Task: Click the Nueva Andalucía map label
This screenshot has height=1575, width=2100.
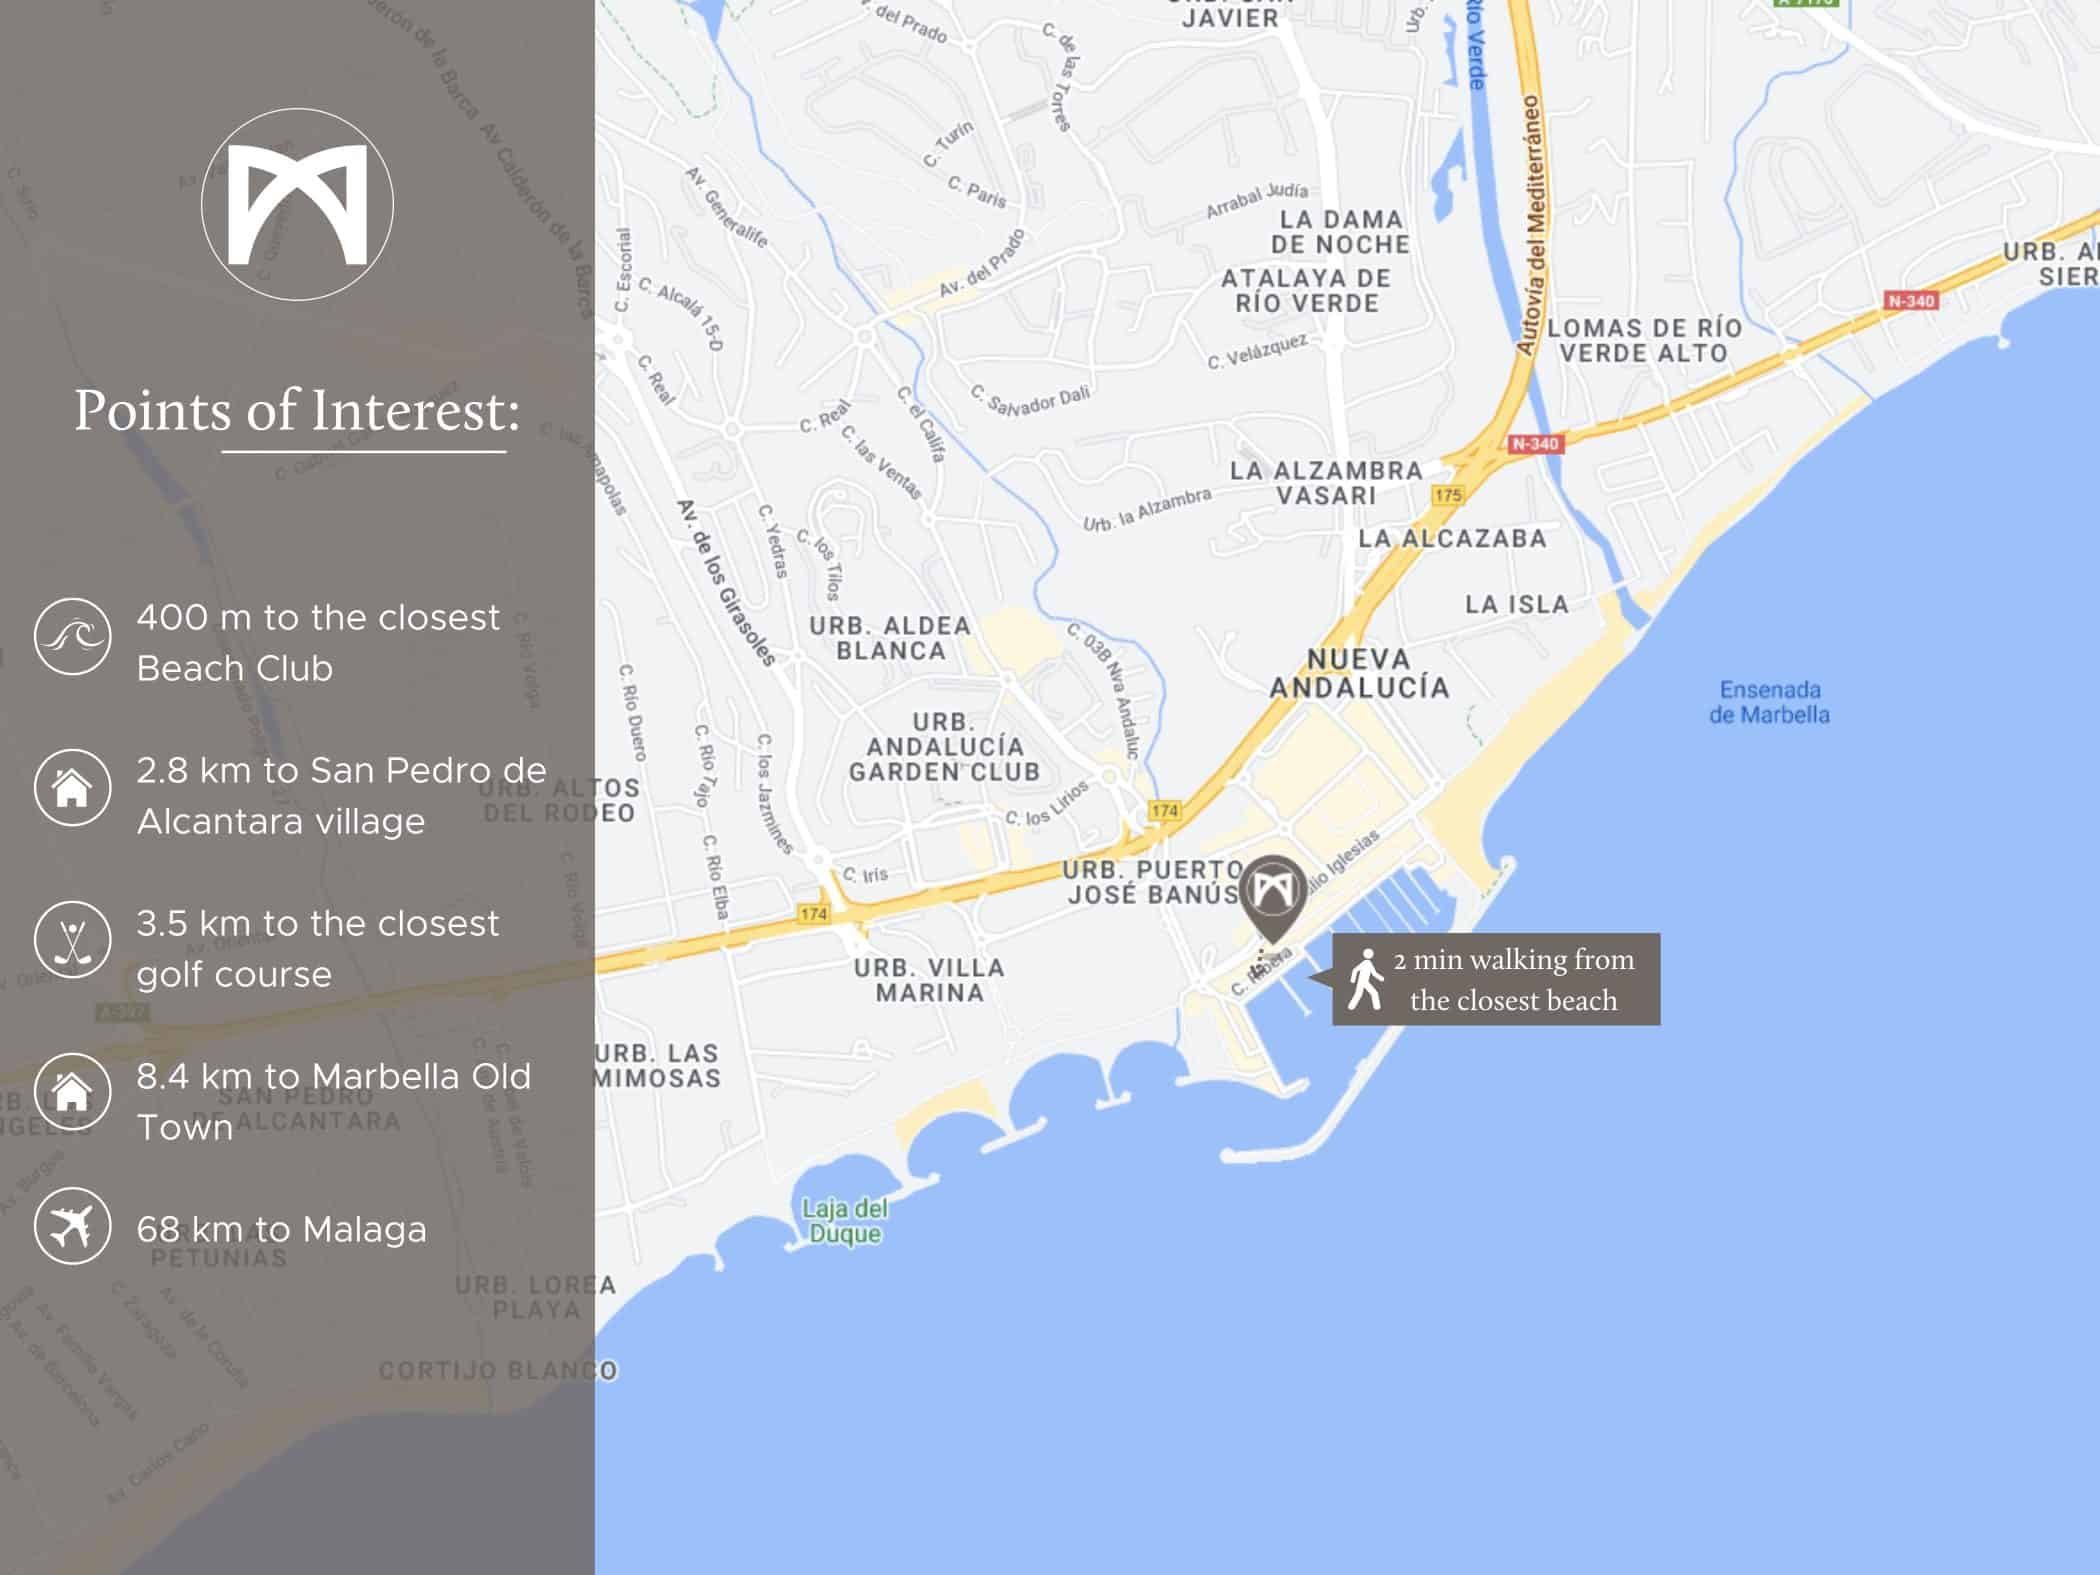Action: [1359, 673]
